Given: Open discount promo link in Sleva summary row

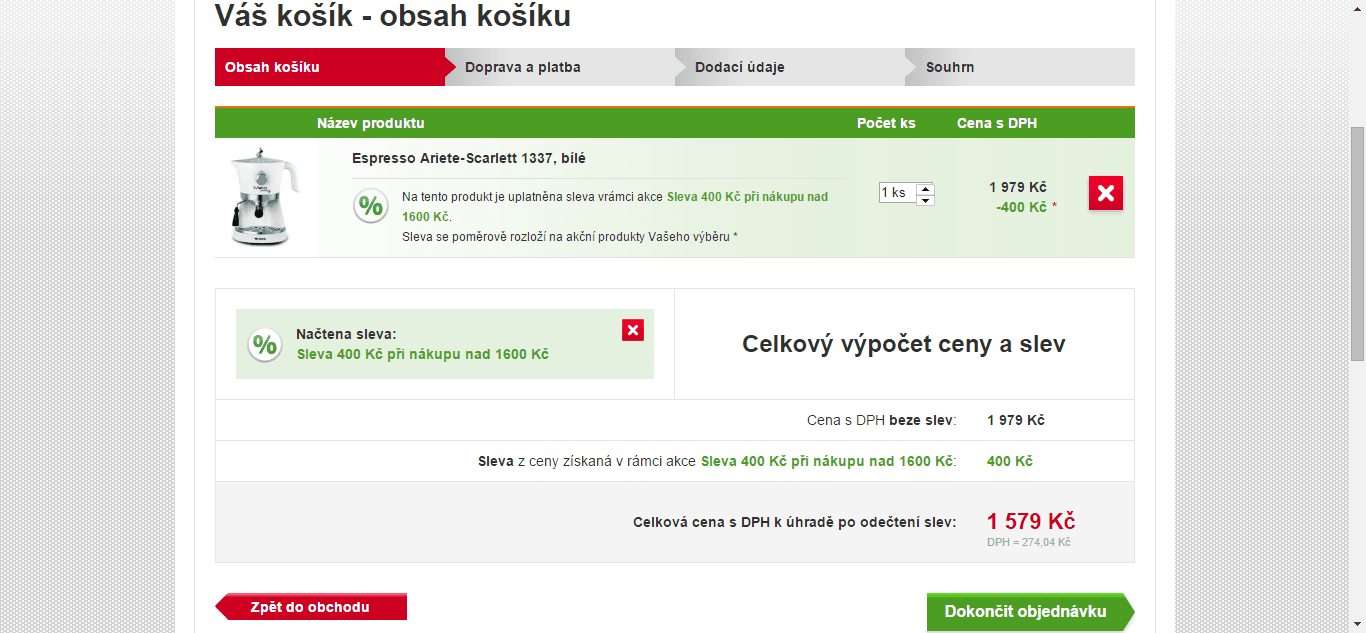Looking at the screenshot, I should (826, 461).
